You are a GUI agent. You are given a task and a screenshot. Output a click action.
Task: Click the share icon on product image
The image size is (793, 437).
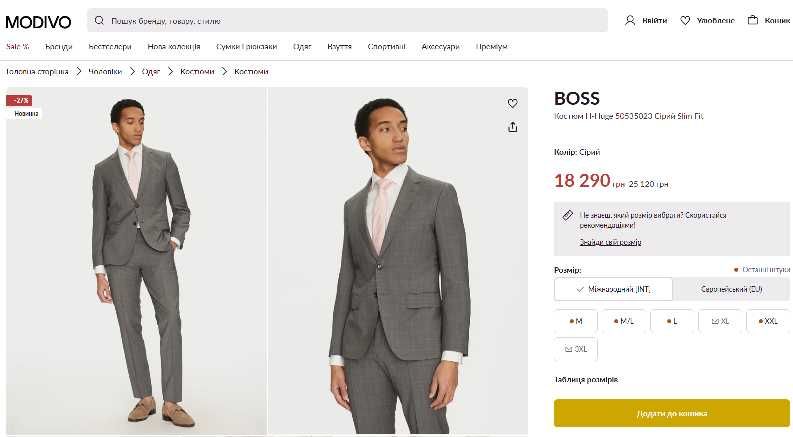point(513,127)
